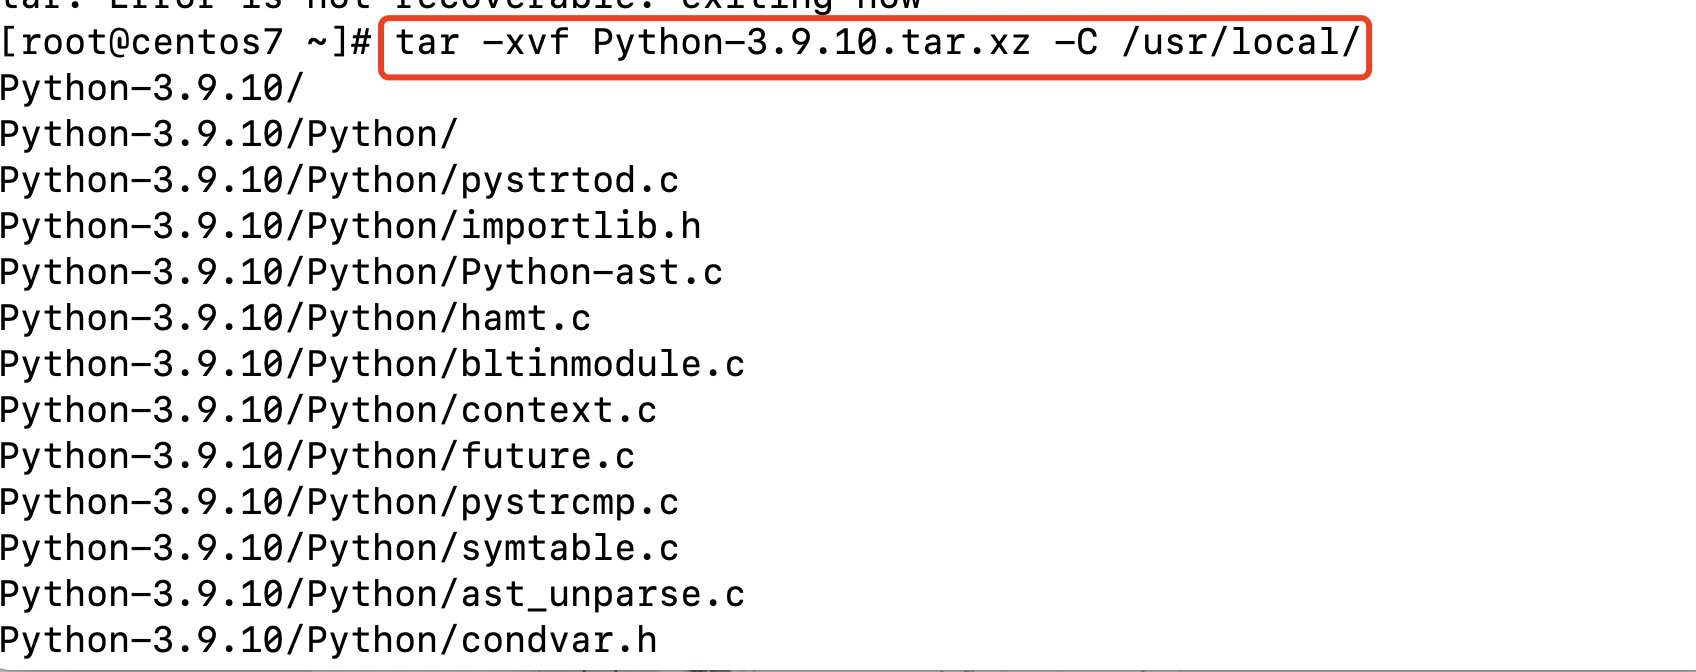Click the pystrcmp.c file line
Image resolution: width=1696 pixels, height=672 pixels.
340,503
